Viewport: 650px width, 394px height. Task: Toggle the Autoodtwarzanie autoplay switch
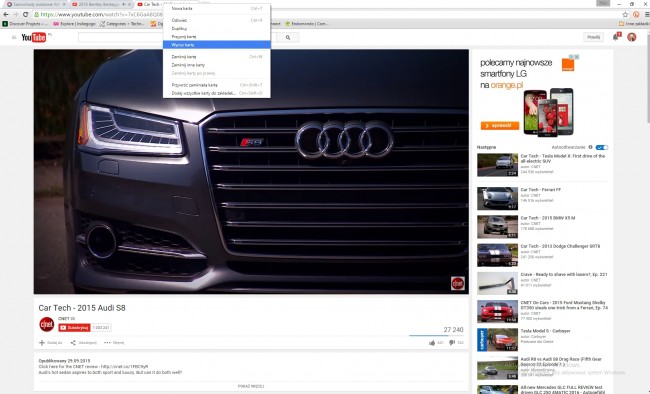(x=601, y=147)
